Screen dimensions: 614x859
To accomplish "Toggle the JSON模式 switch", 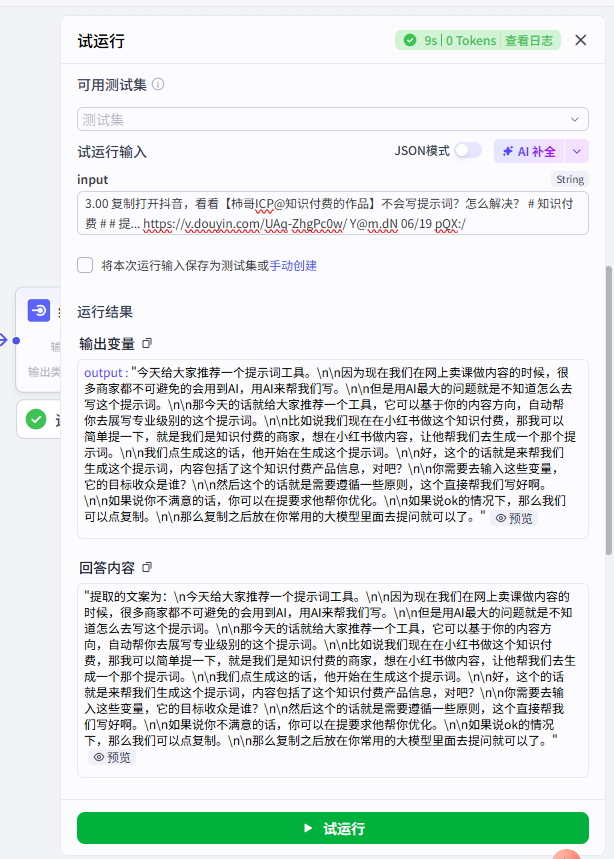I will coord(467,151).
